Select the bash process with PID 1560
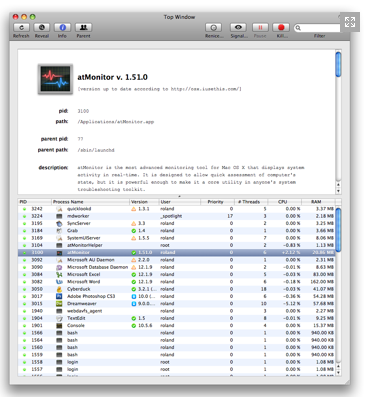The height and width of the screenshot is (397, 370). [x=177, y=347]
